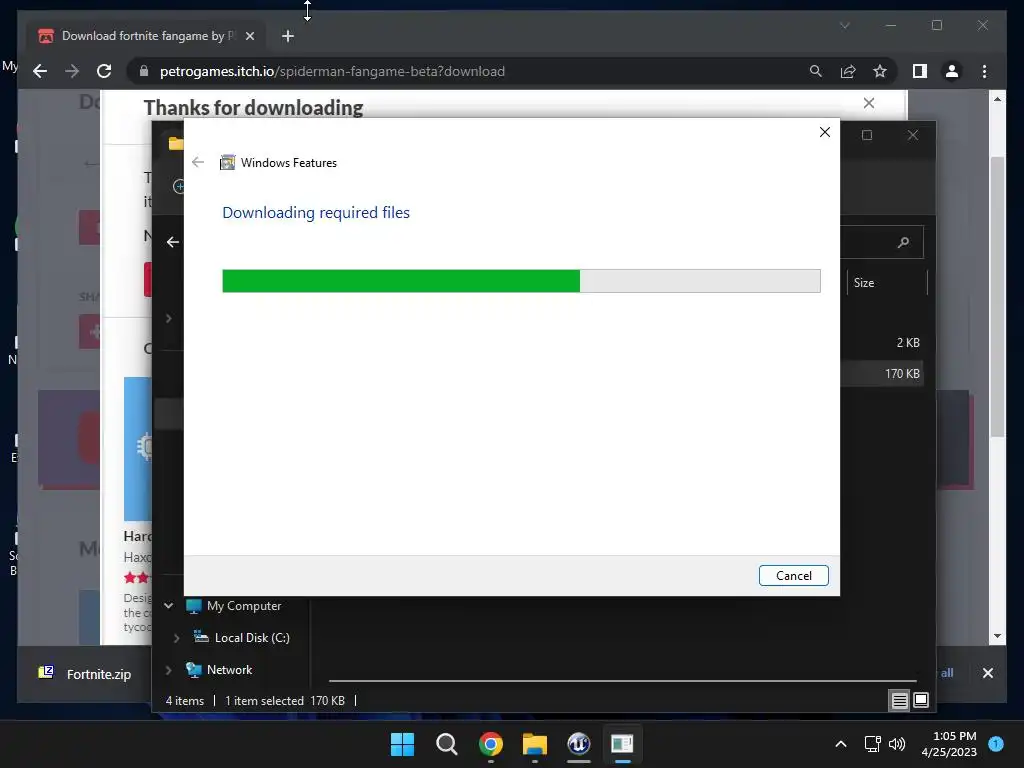
Task: Expand Local Disk (C:) node
Action: [176, 637]
